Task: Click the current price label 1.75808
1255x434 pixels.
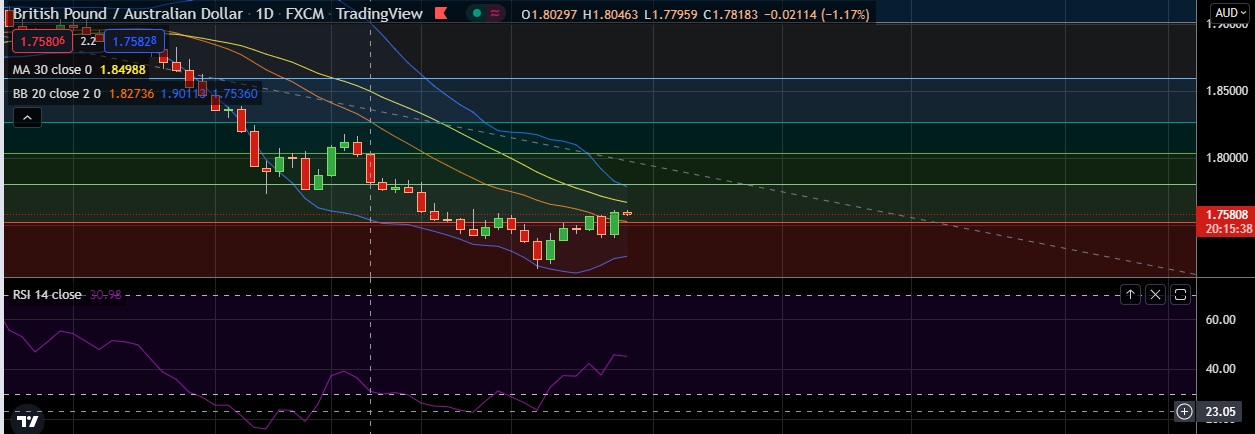Action: (x=1224, y=214)
